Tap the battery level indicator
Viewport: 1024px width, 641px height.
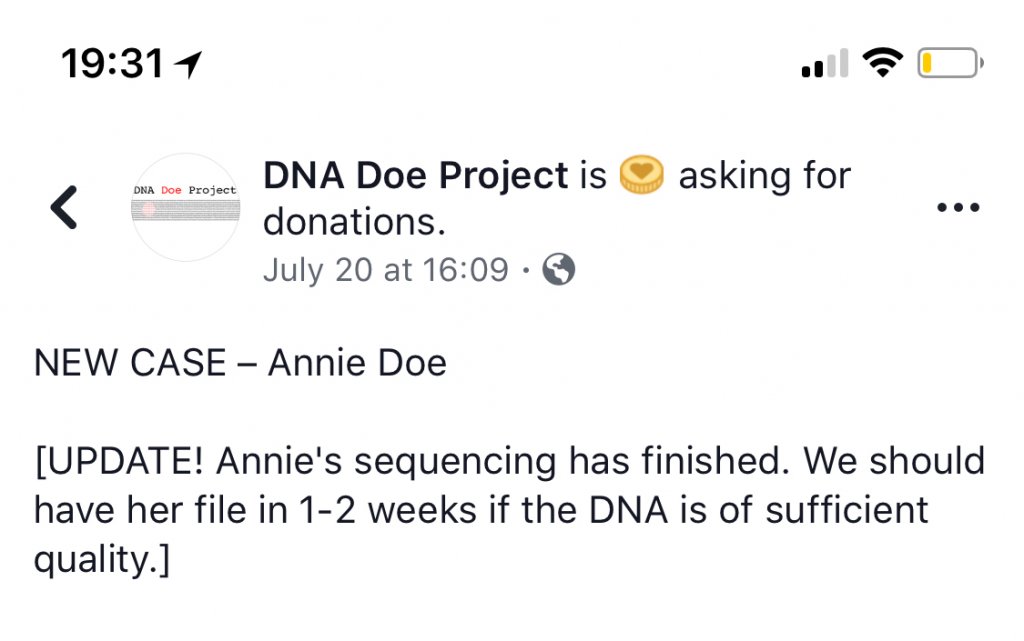[949, 65]
